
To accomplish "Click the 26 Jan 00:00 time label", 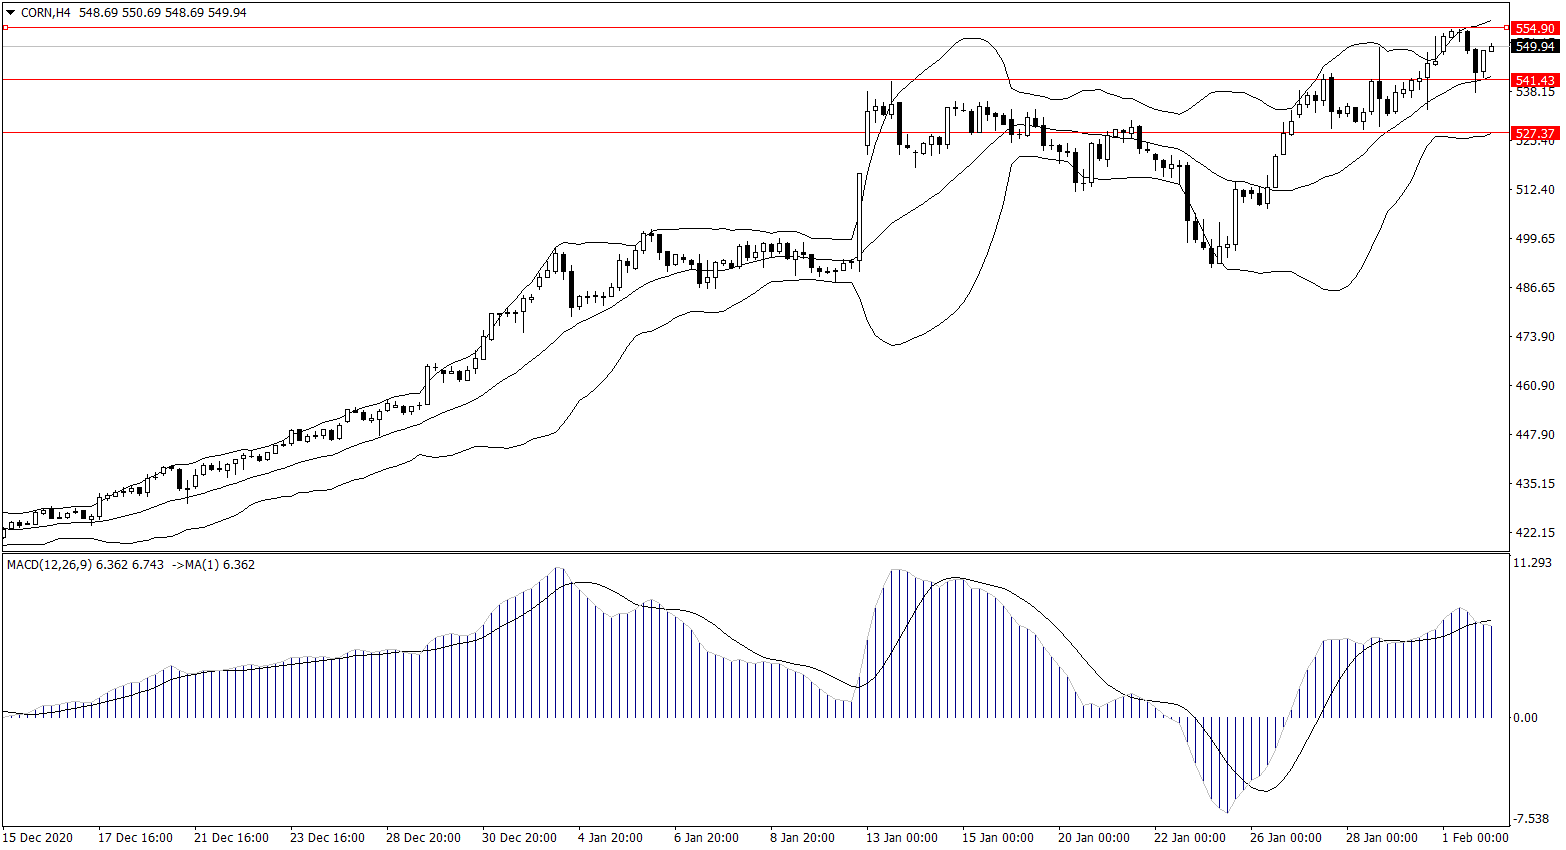I will (x=1285, y=838).
